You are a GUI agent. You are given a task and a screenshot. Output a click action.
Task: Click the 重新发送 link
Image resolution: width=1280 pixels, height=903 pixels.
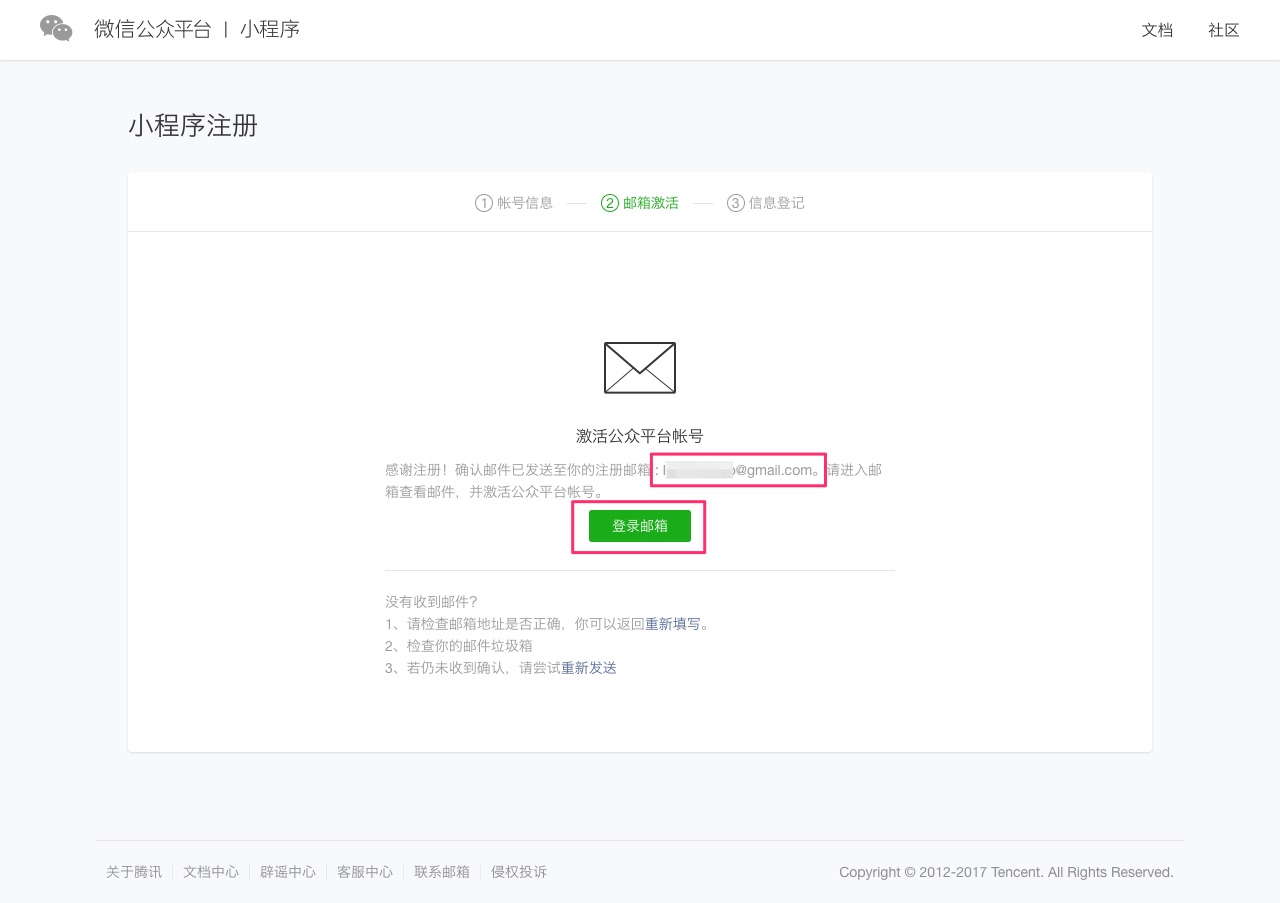tap(588, 668)
